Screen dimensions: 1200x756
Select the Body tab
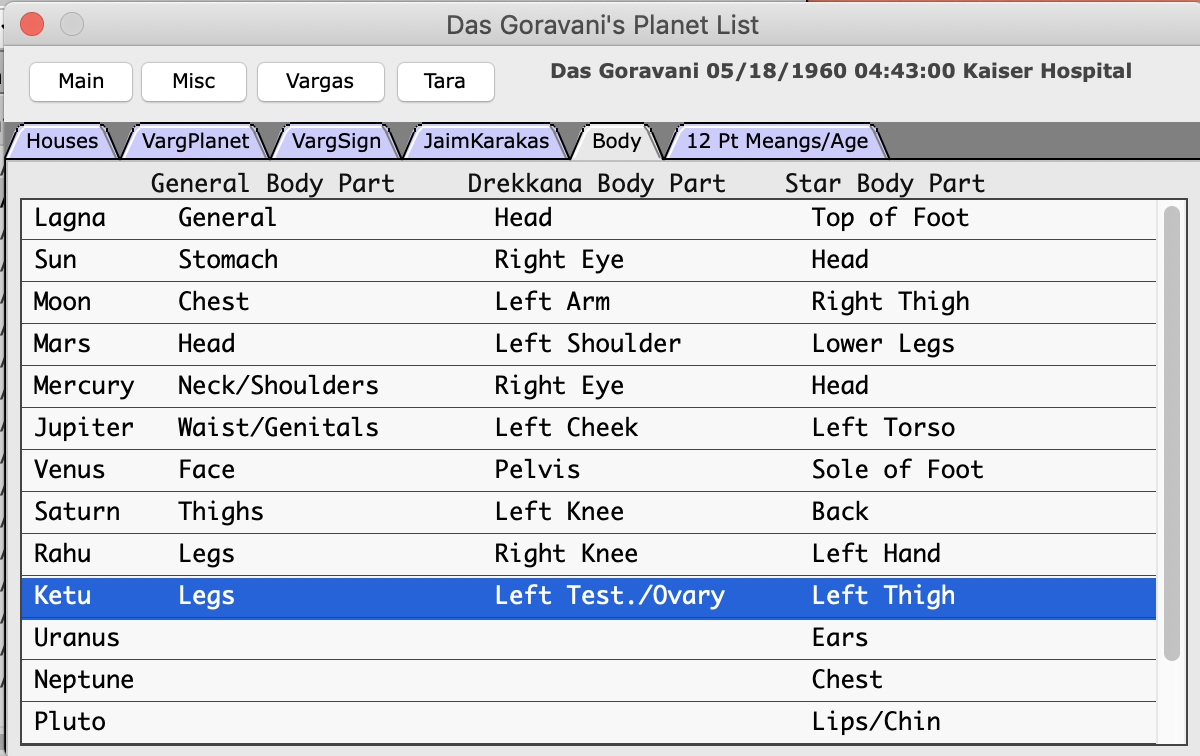pos(616,141)
